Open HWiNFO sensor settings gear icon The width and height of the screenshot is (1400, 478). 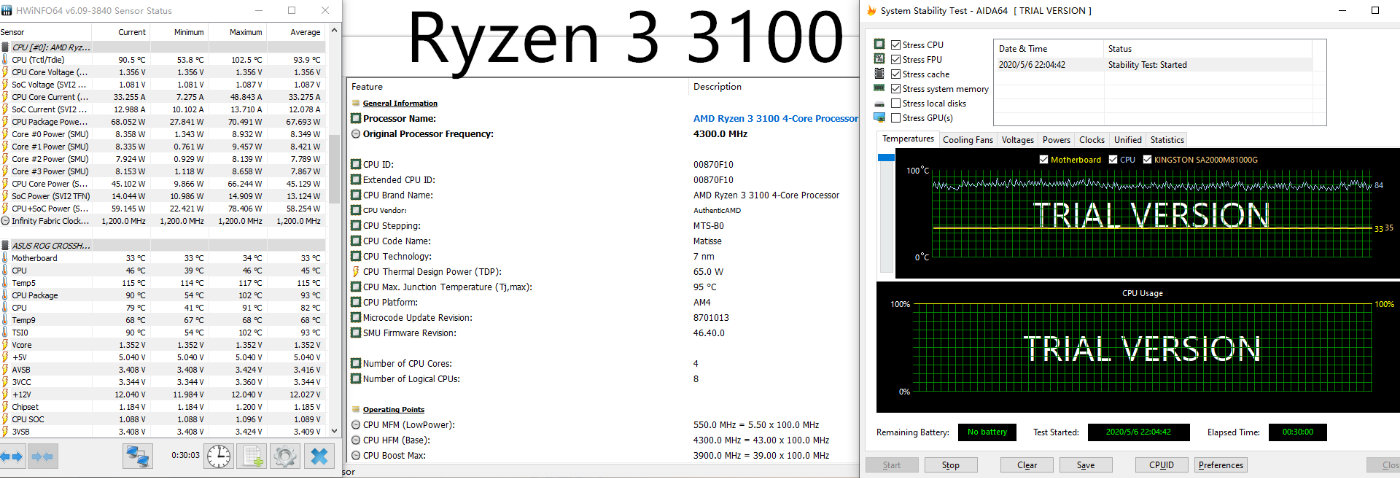[x=285, y=456]
